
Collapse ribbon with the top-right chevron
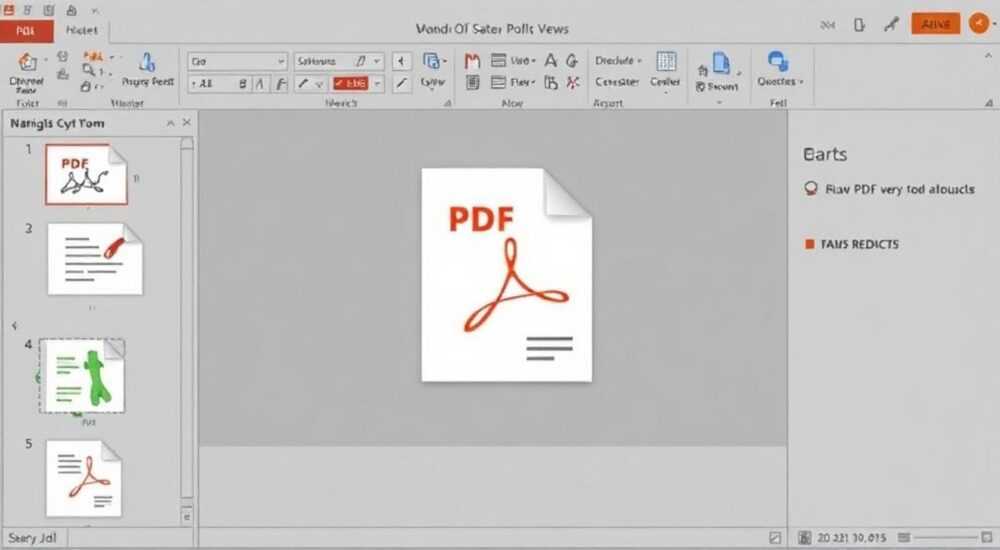[988, 56]
